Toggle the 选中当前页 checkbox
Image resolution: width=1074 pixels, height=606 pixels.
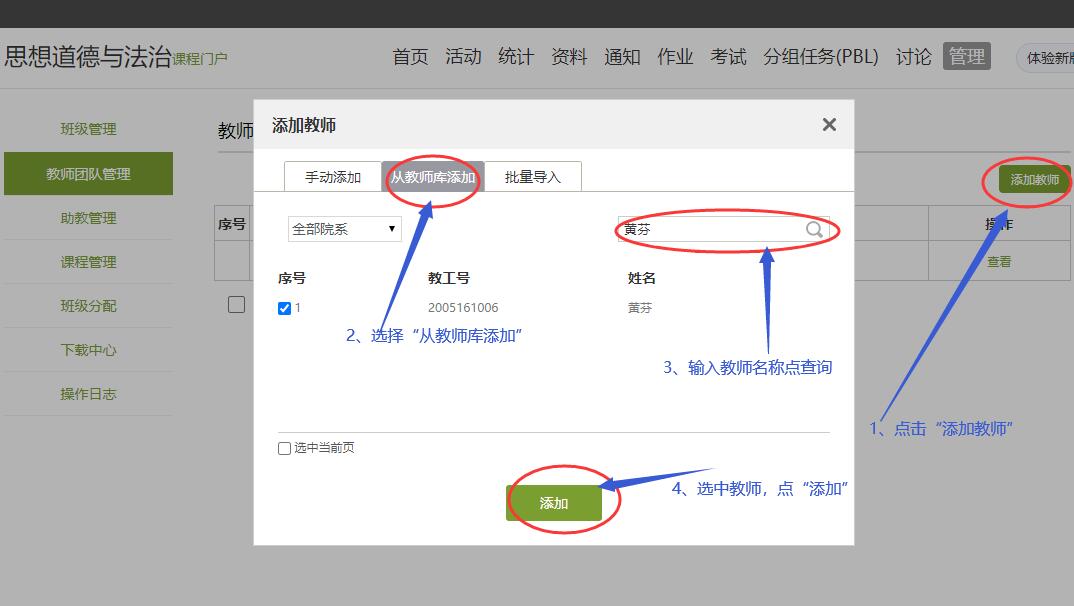coord(285,448)
